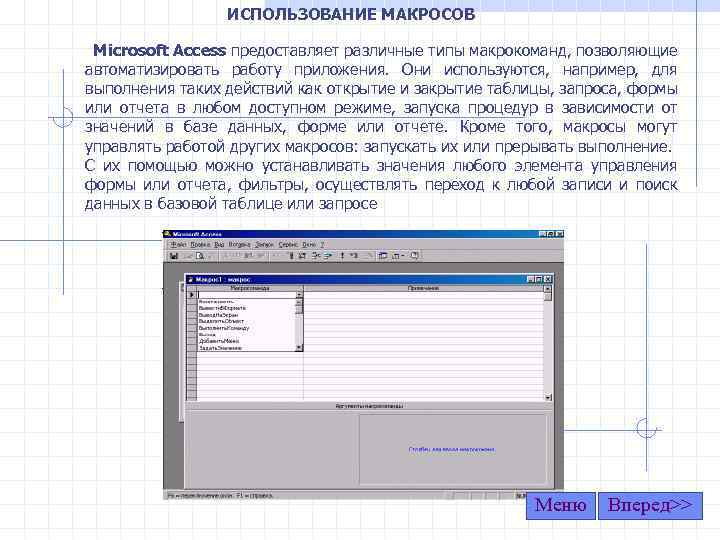Open the ? help menu

322,245
